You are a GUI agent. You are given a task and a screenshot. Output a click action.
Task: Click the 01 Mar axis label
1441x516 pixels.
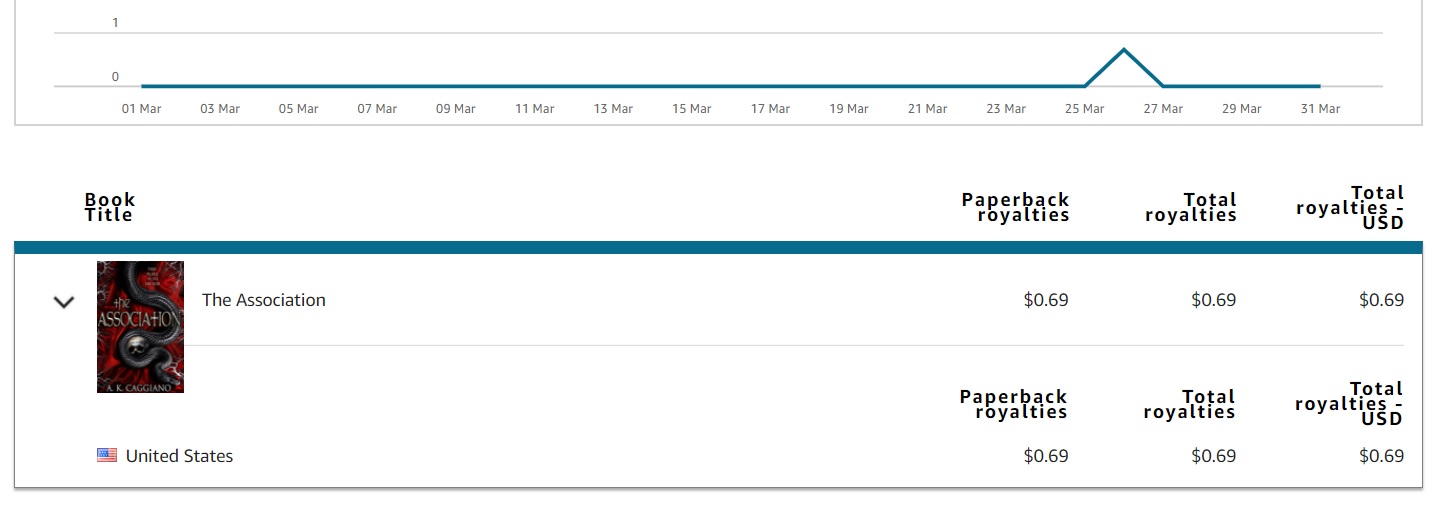coord(142,109)
